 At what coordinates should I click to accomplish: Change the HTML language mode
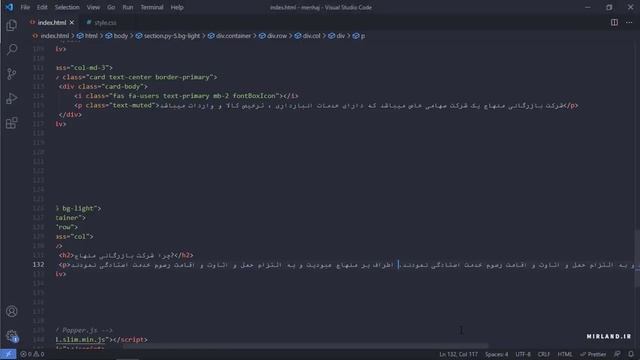[564, 354]
